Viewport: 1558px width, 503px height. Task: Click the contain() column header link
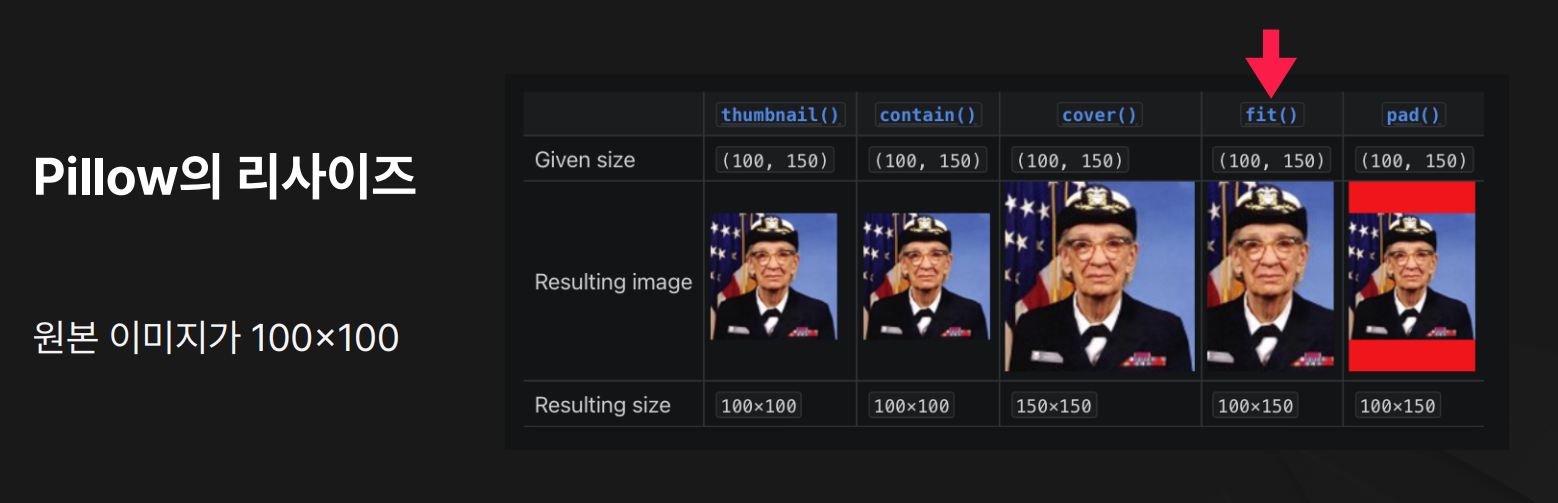tap(927, 114)
